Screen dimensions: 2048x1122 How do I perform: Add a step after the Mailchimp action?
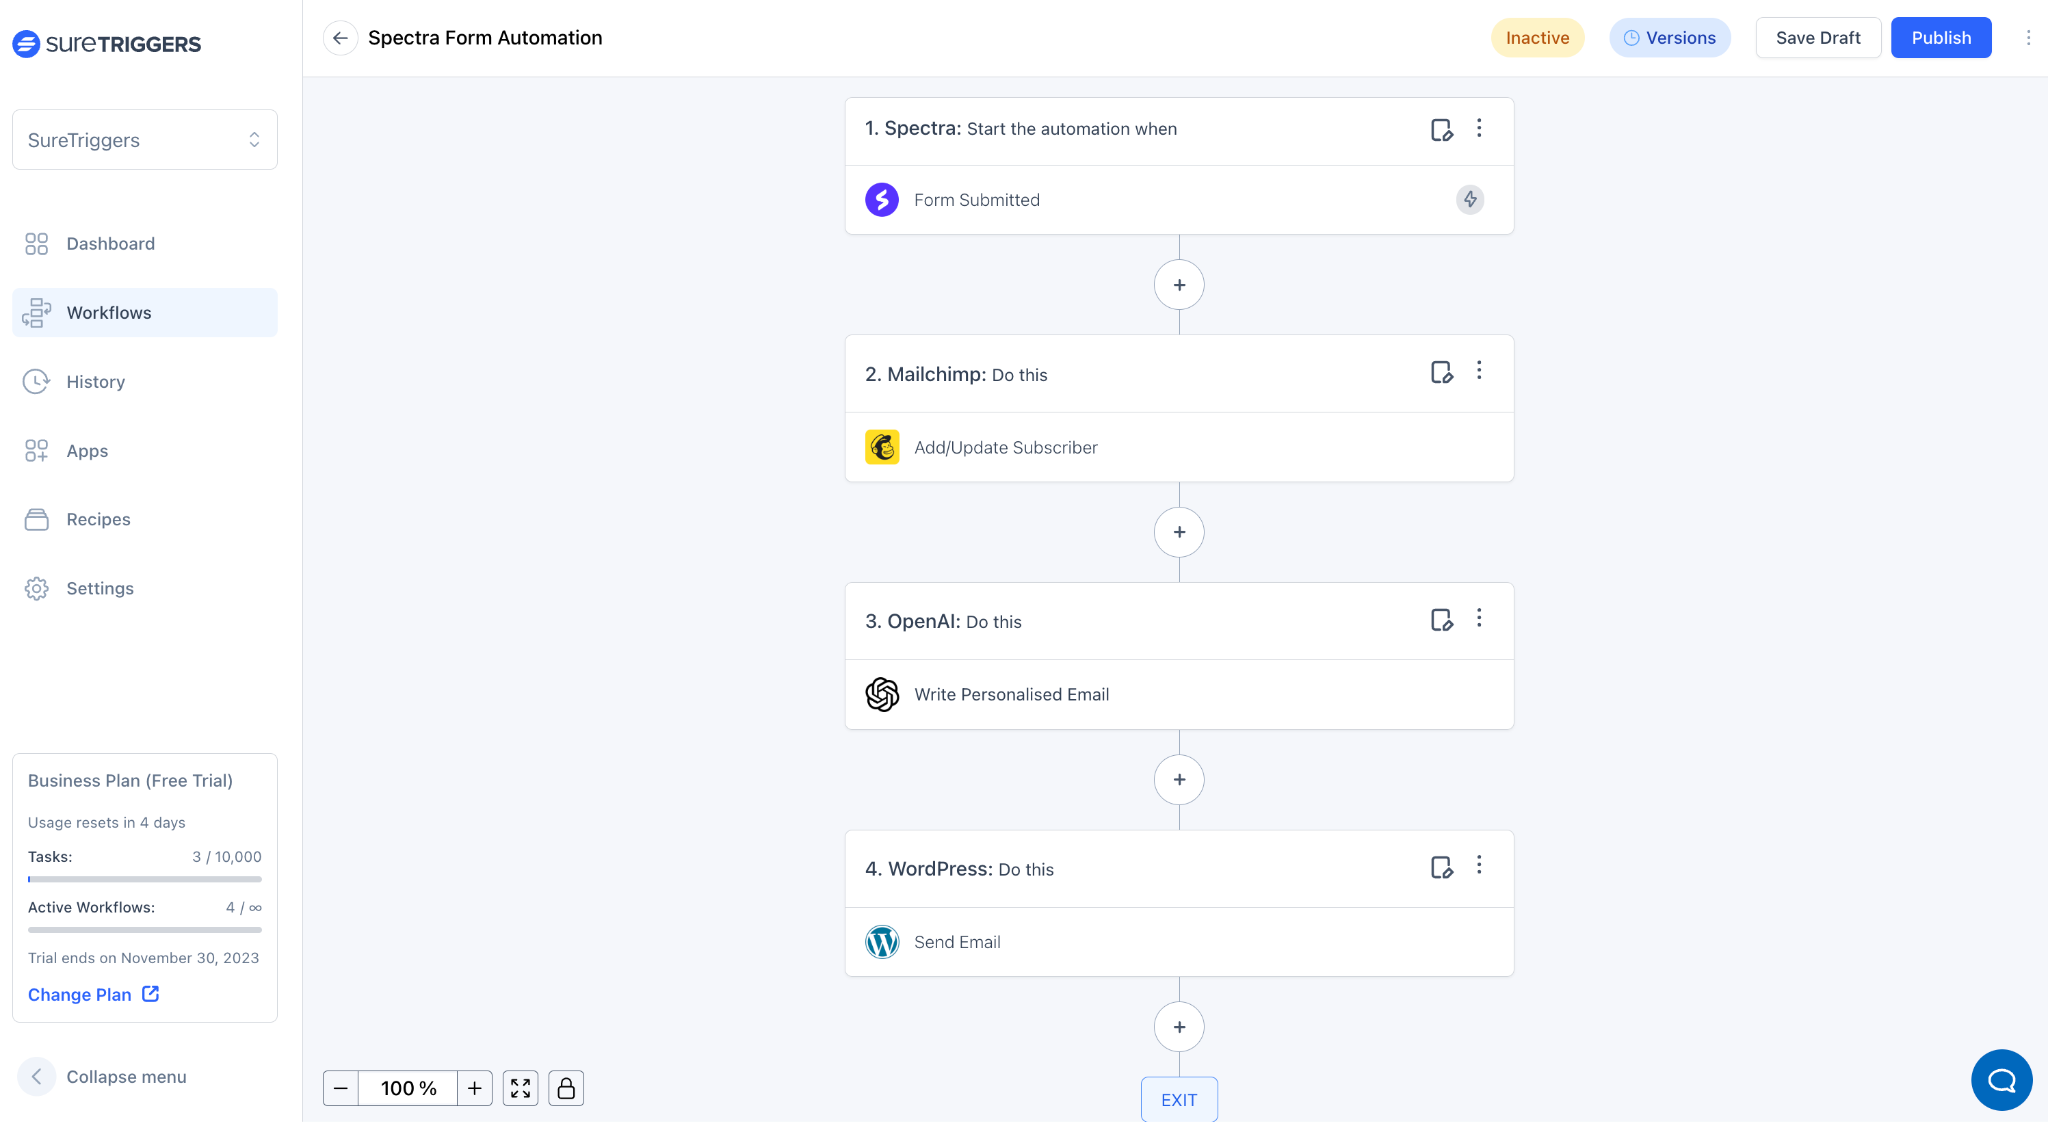(x=1179, y=532)
